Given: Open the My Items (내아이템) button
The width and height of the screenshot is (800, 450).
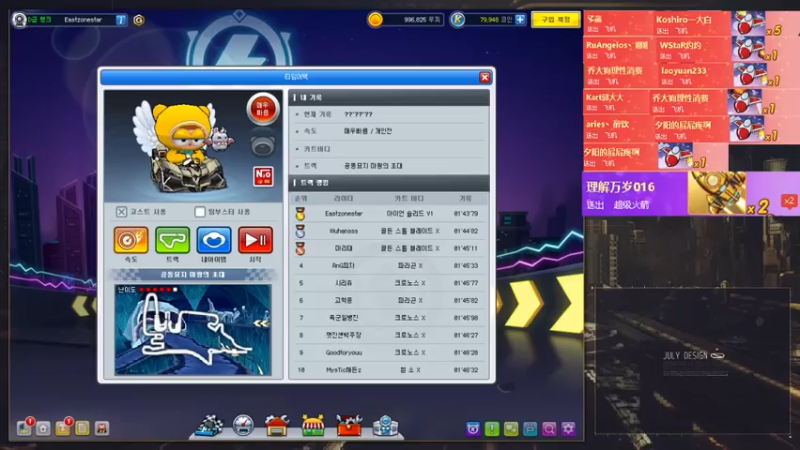Looking at the screenshot, I should coord(214,240).
